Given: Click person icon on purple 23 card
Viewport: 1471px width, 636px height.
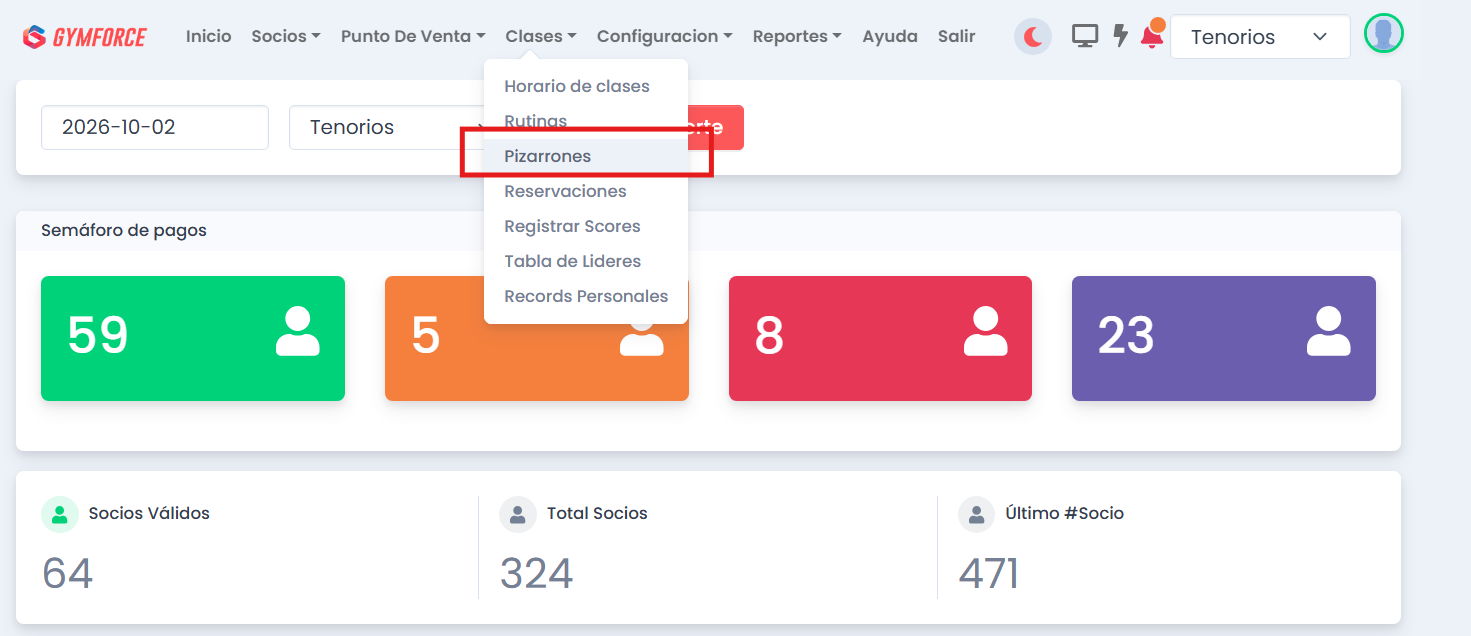Looking at the screenshot, I should [1329, 332].
